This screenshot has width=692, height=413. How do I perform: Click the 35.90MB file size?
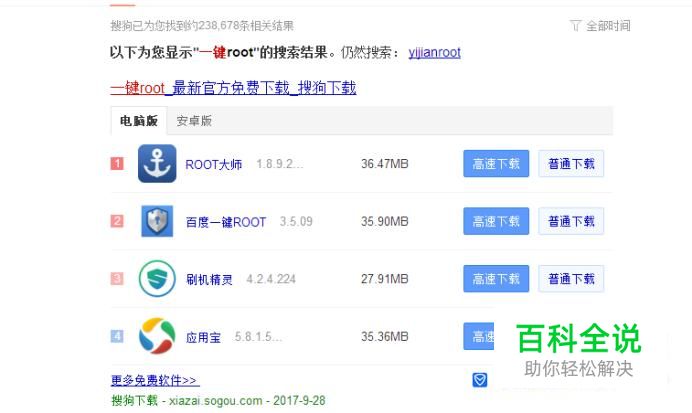385,221
